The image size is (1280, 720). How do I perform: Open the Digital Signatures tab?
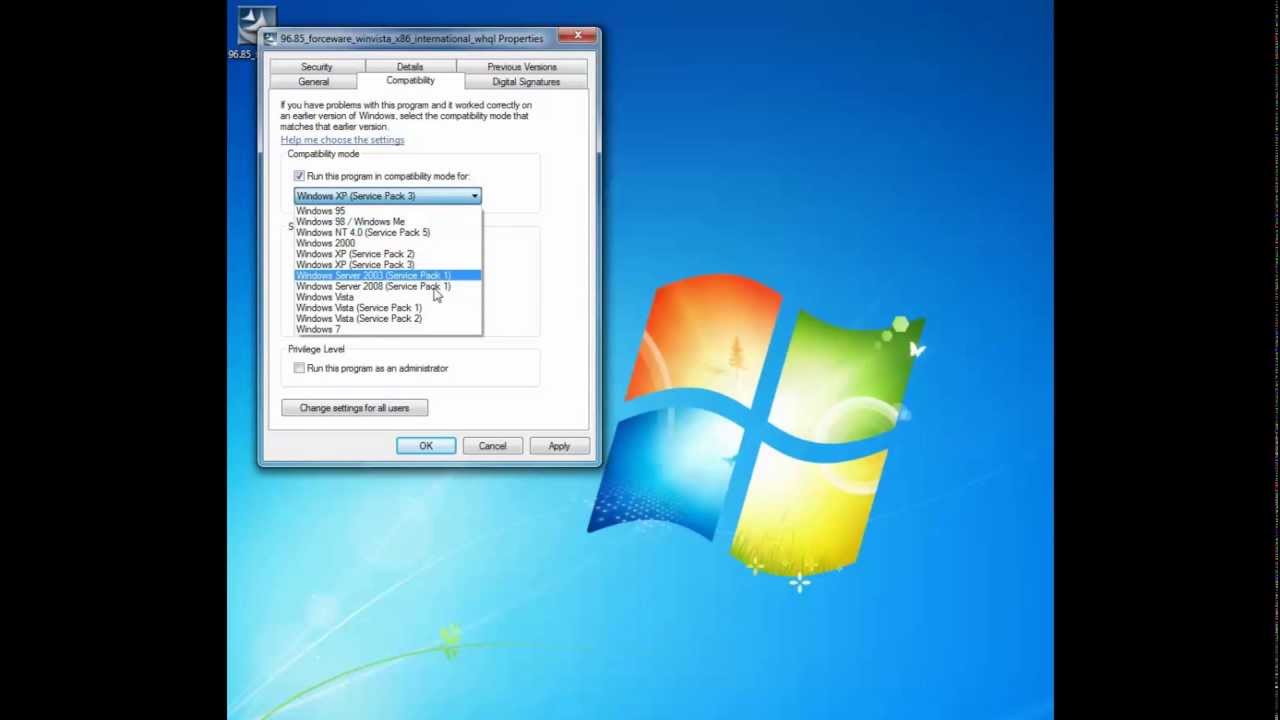pos(526,82)
